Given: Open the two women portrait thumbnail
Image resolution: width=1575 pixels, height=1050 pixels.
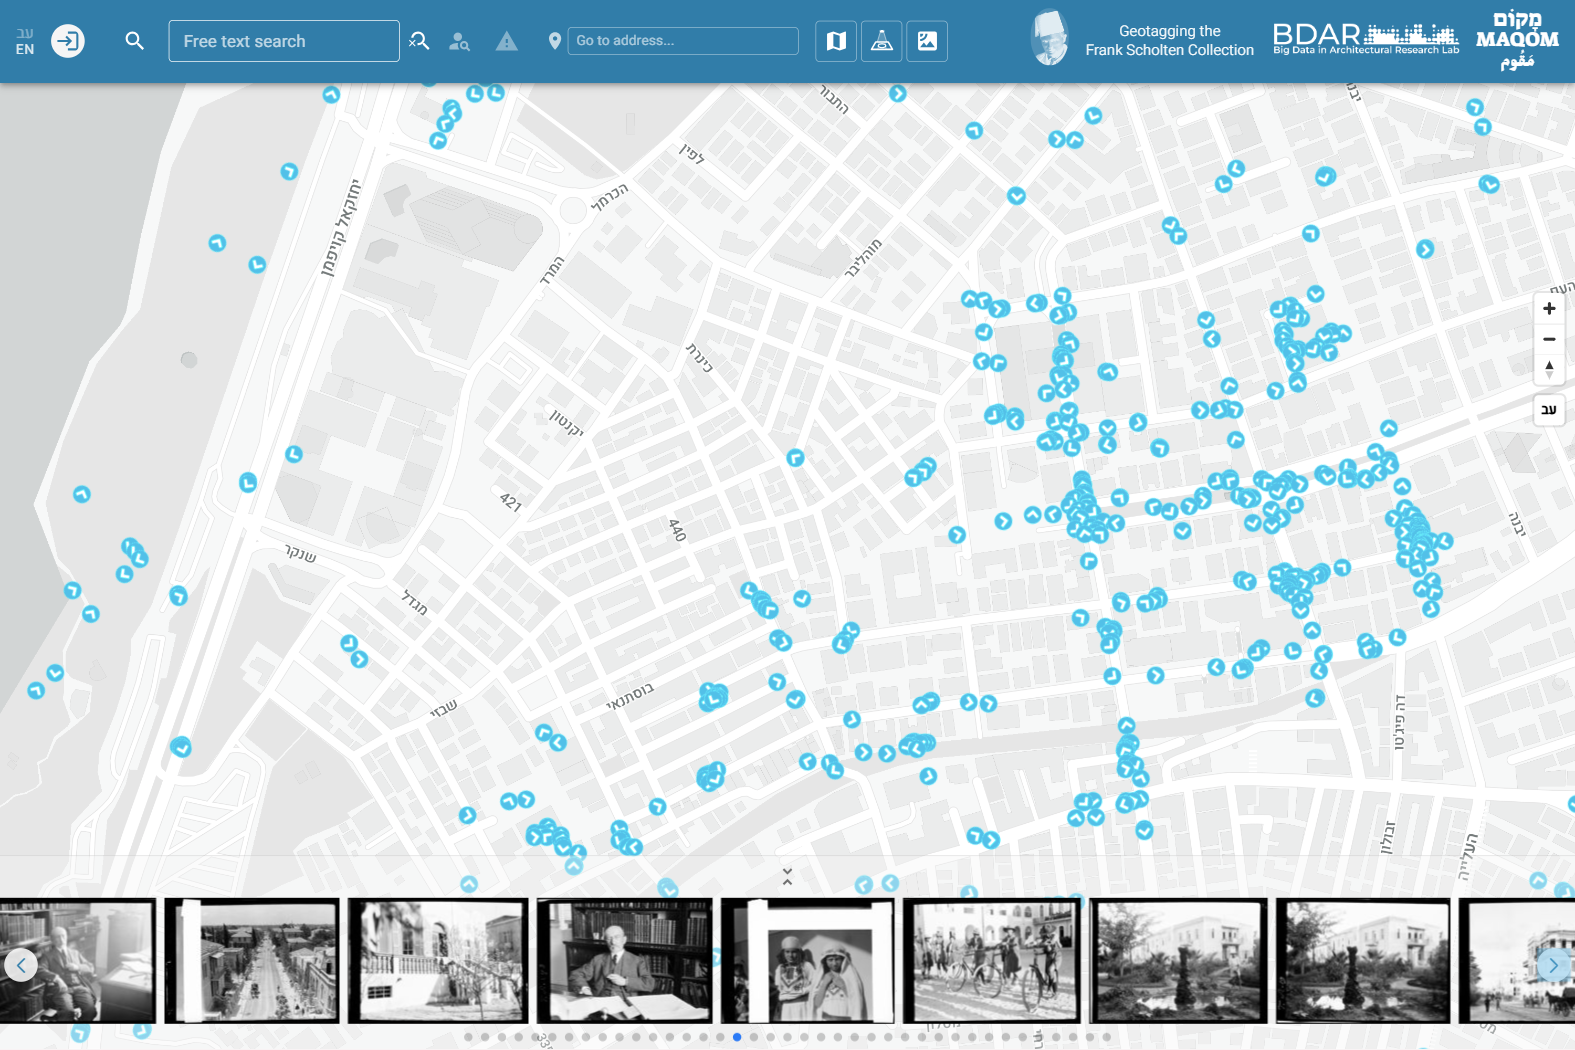Looking at the screenshot, I should 808,962.
